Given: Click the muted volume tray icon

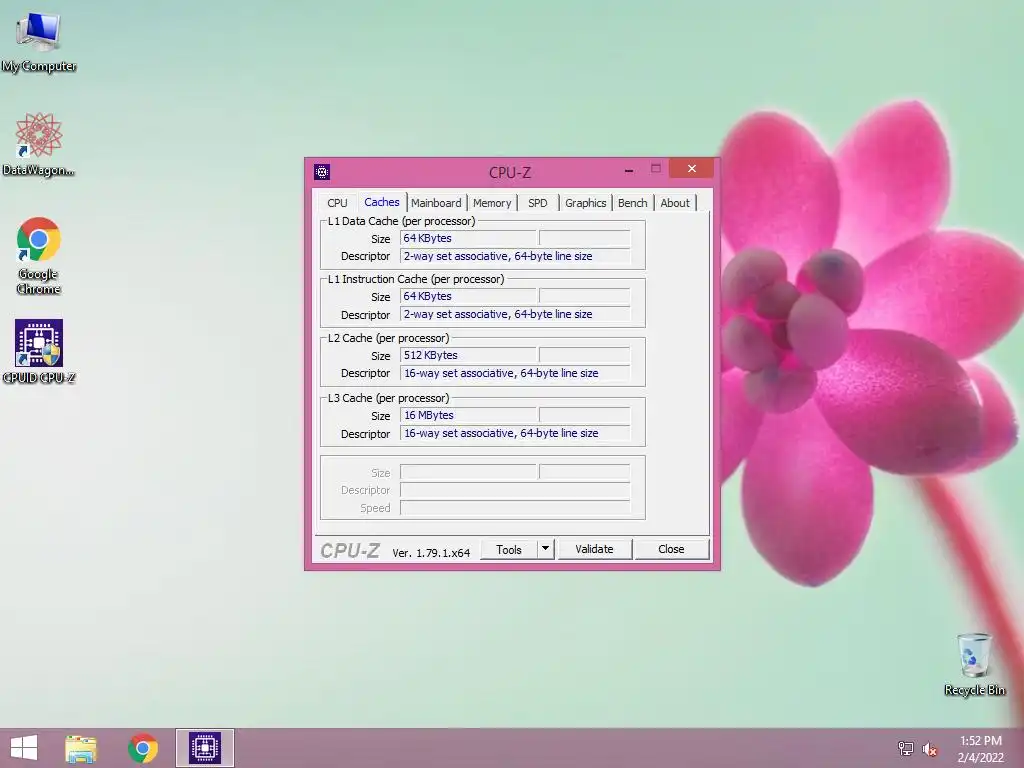Looking at the screenshot, I should coord(930,749).
